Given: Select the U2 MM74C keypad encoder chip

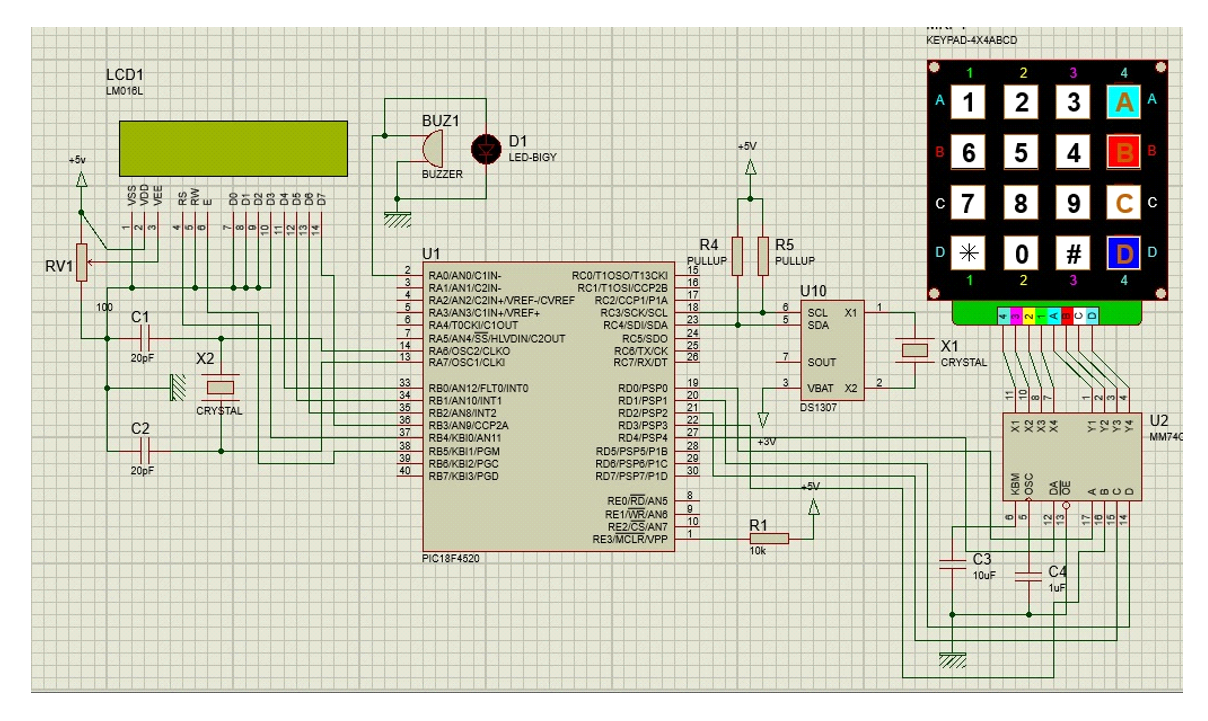Looking at the screenshot, I should (x=1071, y=456).
